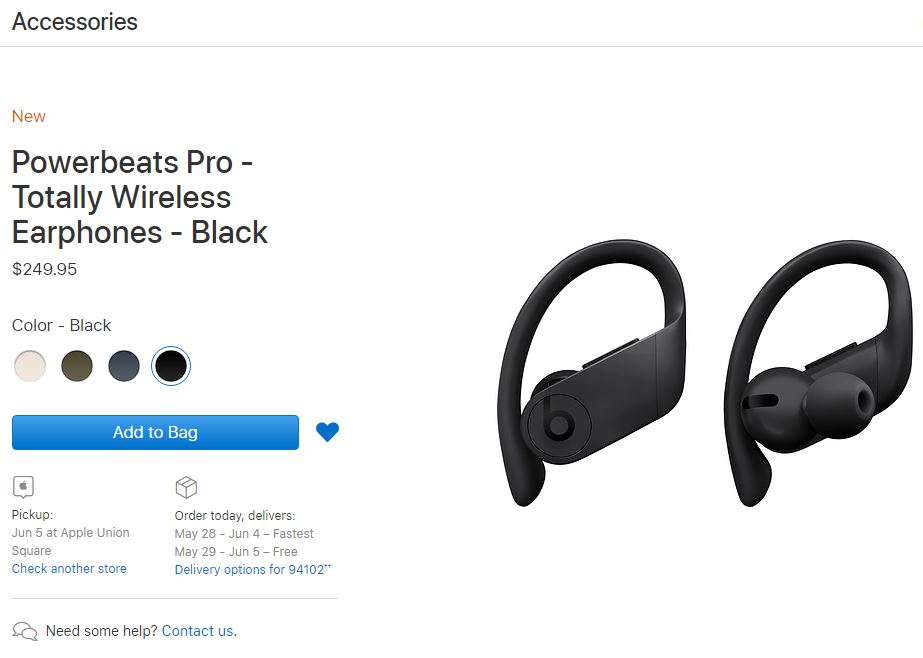
Task: Click the chat bubbles help icon
Action: 25,631
